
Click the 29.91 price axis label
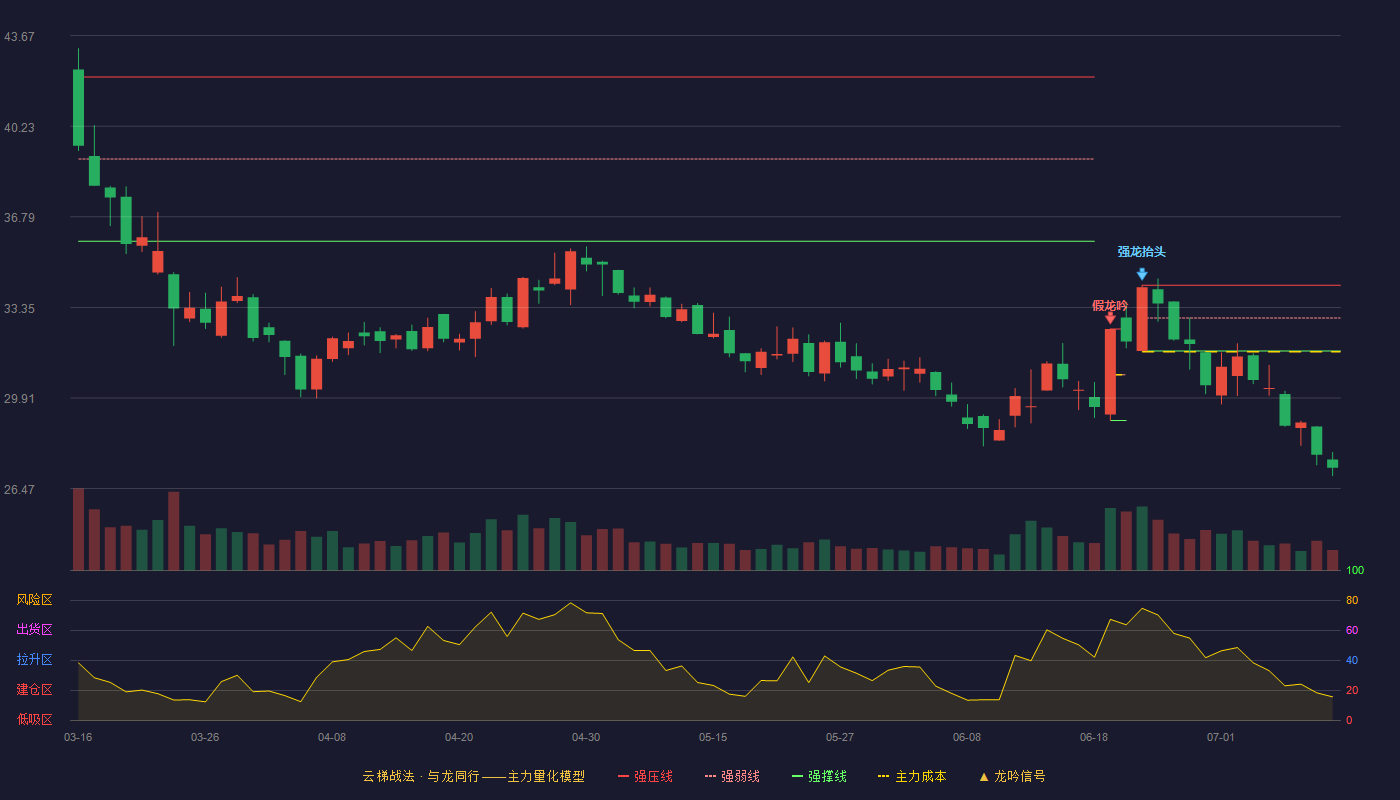19,399
